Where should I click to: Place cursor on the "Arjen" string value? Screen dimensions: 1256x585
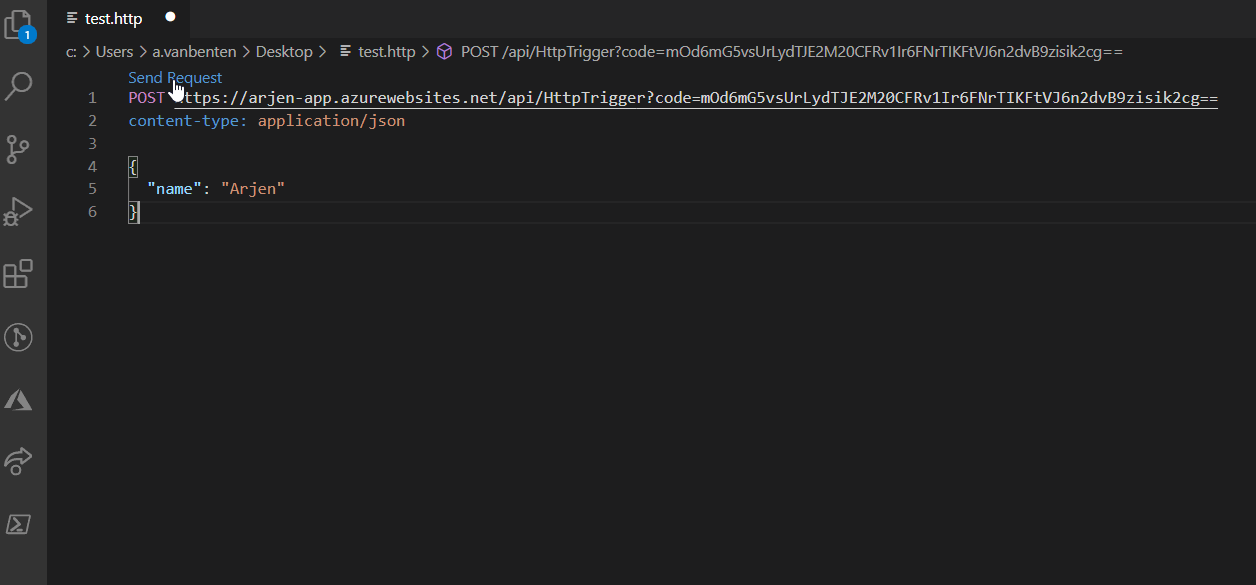[x=253, y=189]
